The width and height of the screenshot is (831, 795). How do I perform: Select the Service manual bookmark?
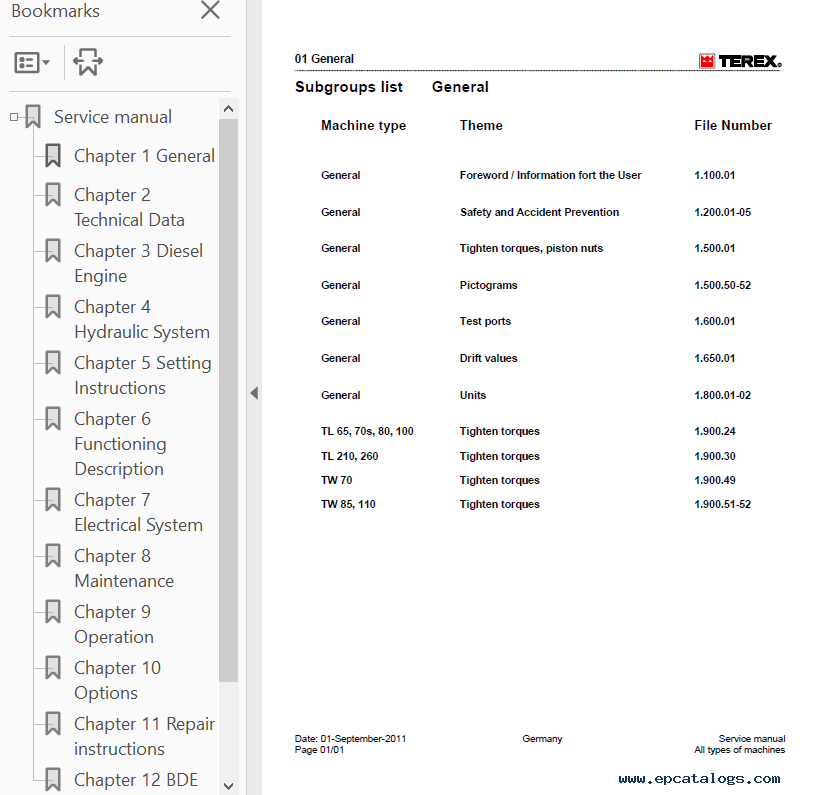pos(112,117)
